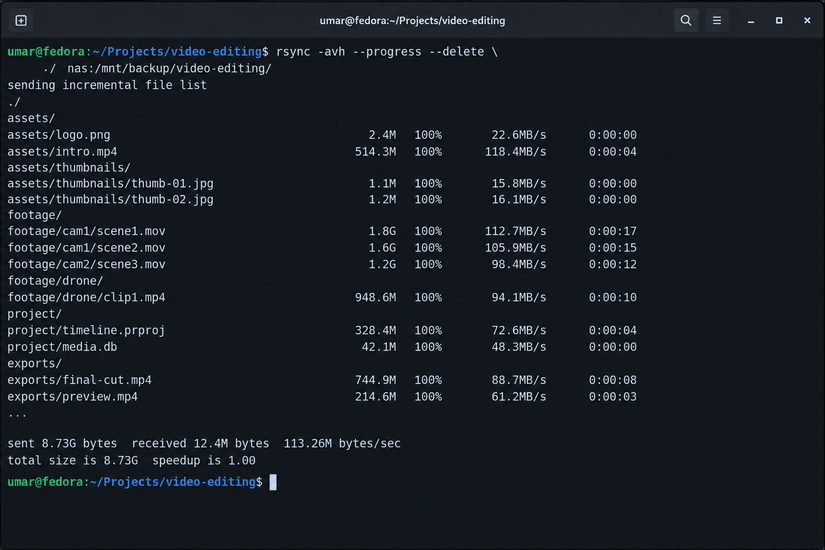Open the hamburger main menu

pyautogui.click(x=717, y=21)
